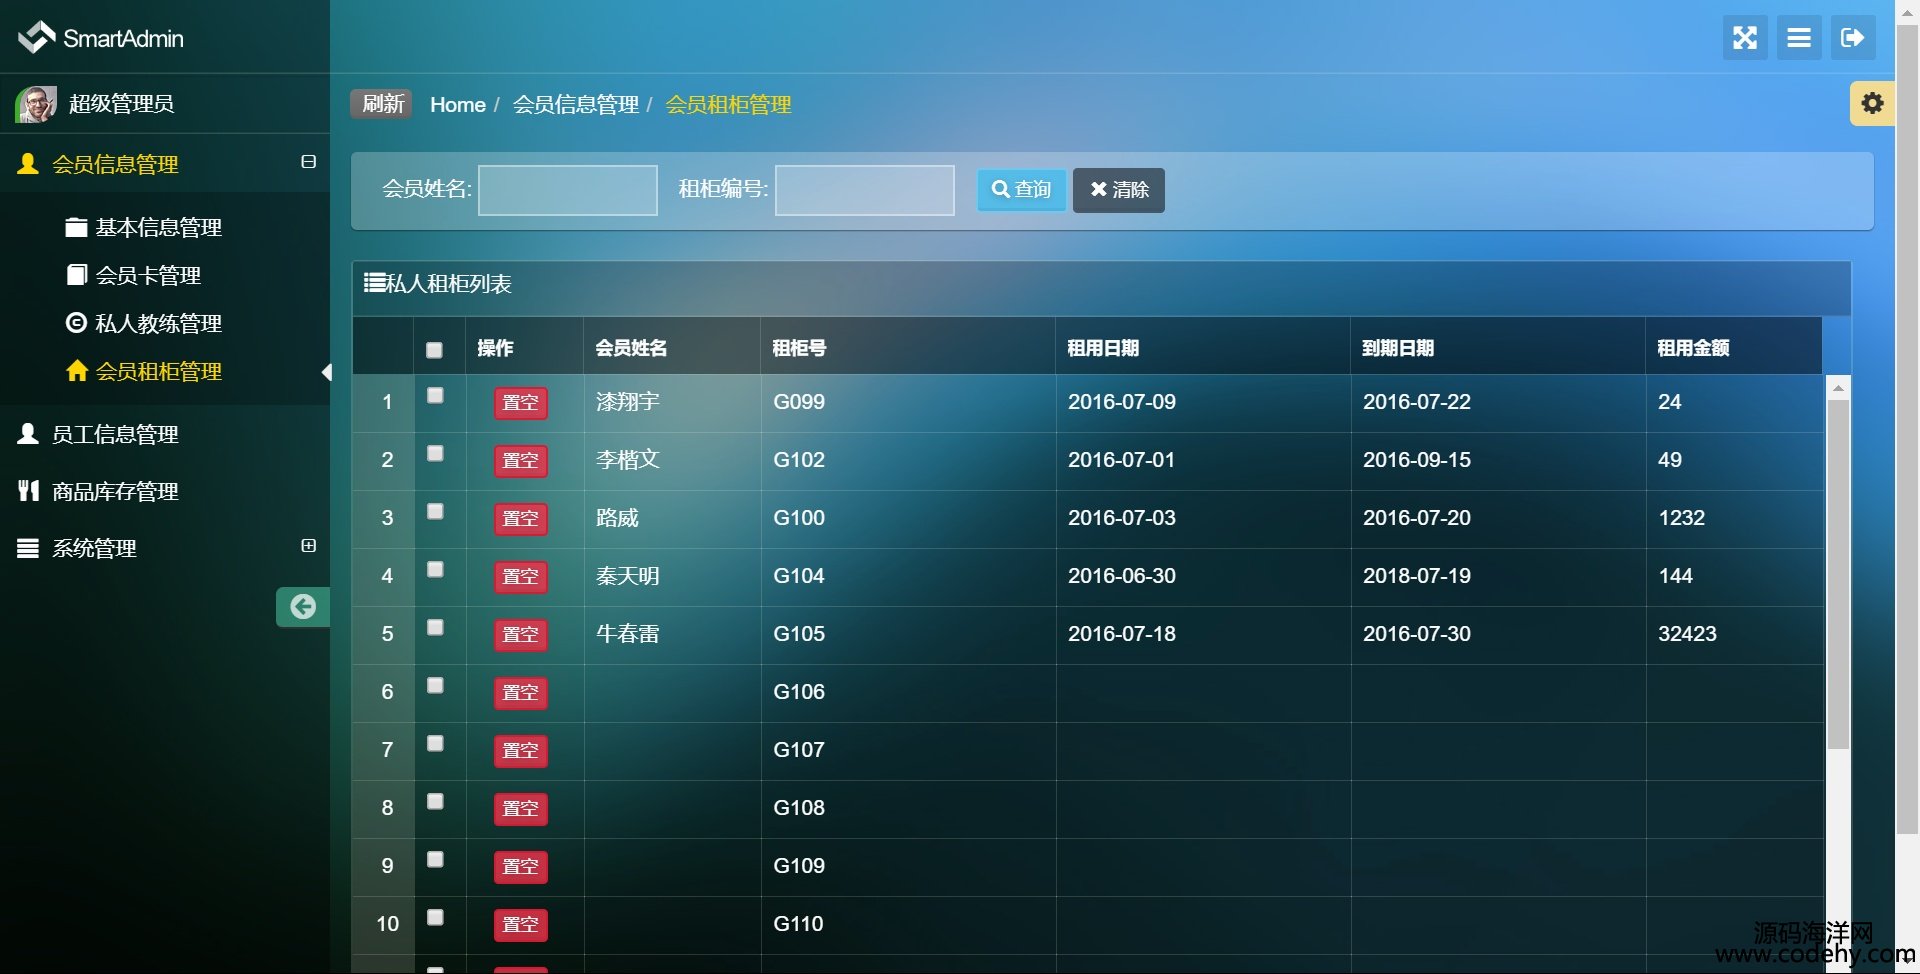Image resolution: width=1920 pixels, height=974 pixels.
Task: Check the checkbox for row 4 秦天明
Action: (x=435, y=569)
